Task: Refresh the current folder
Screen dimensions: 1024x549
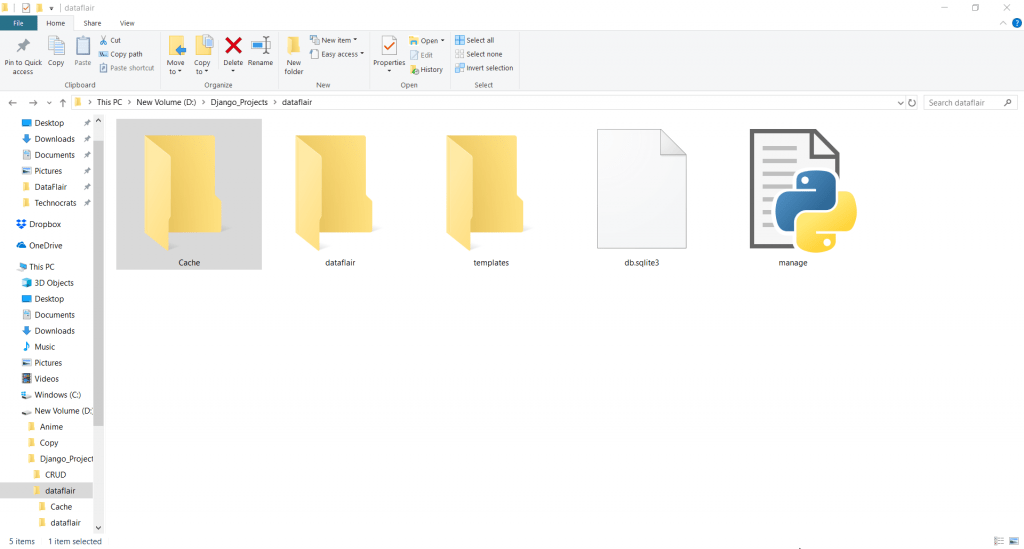Action: tap(912, 102)
